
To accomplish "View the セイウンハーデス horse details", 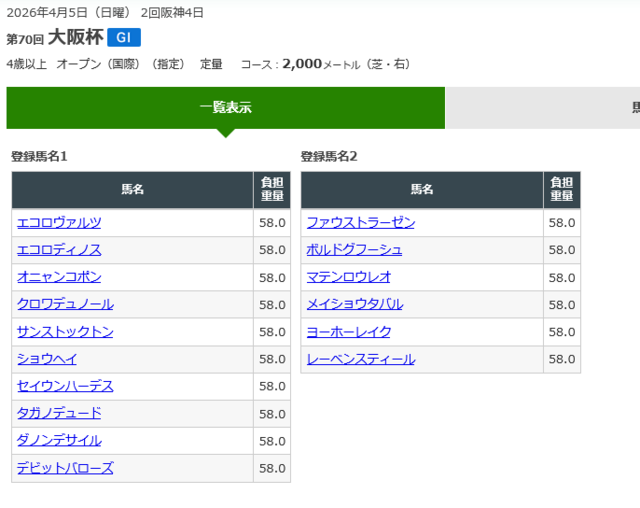I will pos(65,386).
